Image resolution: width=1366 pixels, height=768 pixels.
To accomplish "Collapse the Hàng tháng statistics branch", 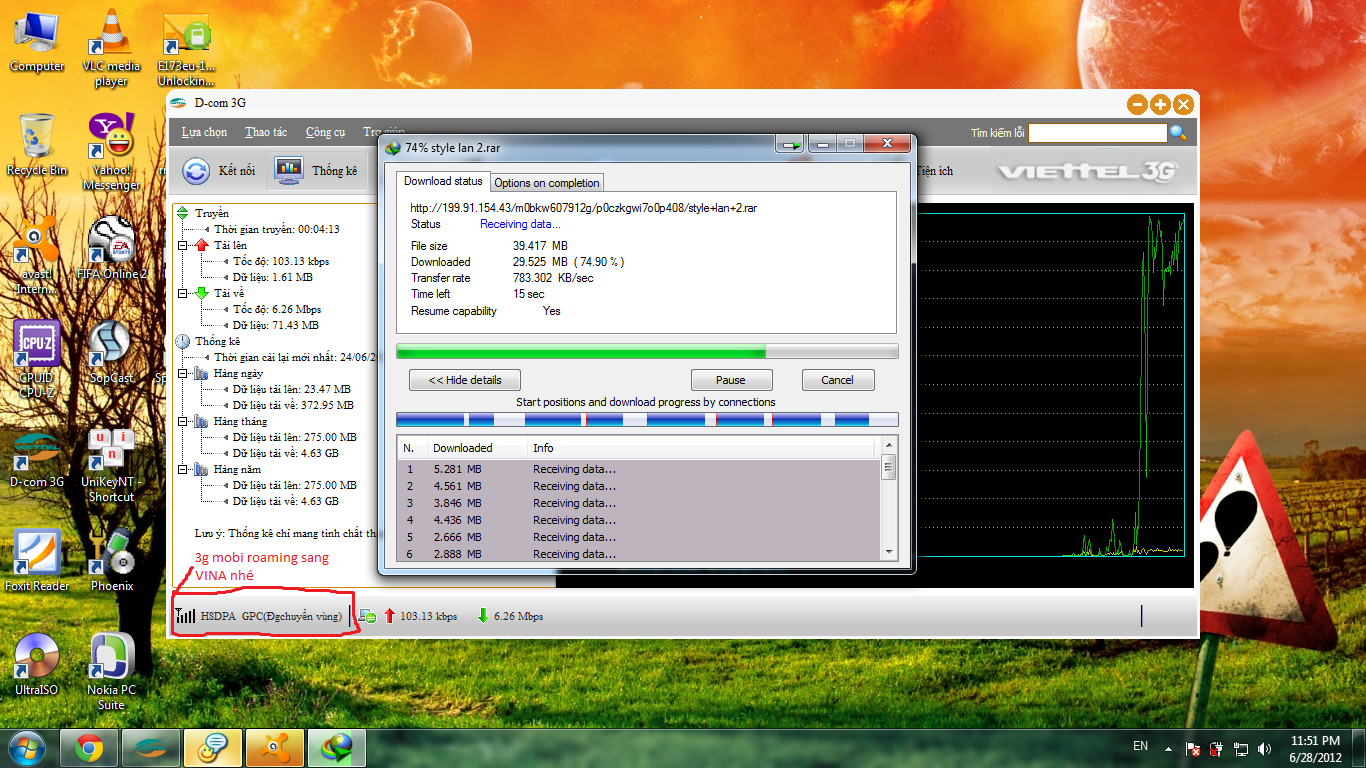I will (182, 421).
